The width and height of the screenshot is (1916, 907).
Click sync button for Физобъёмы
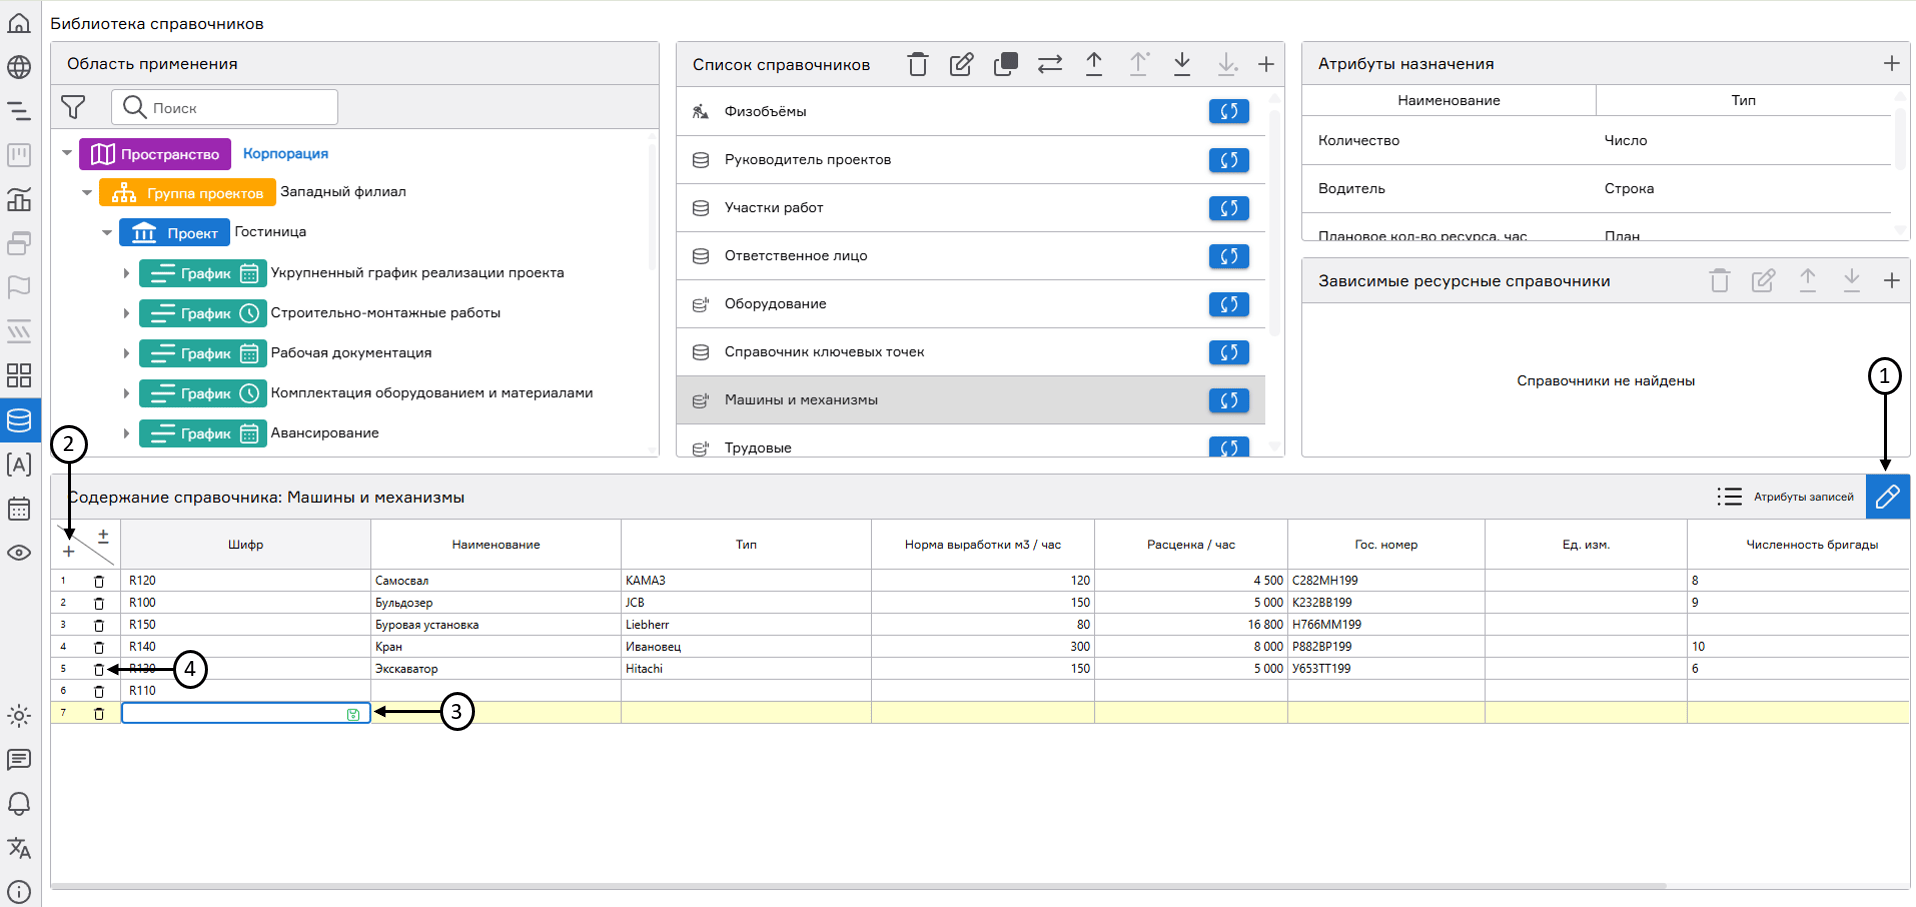[x=1228, y=112]
